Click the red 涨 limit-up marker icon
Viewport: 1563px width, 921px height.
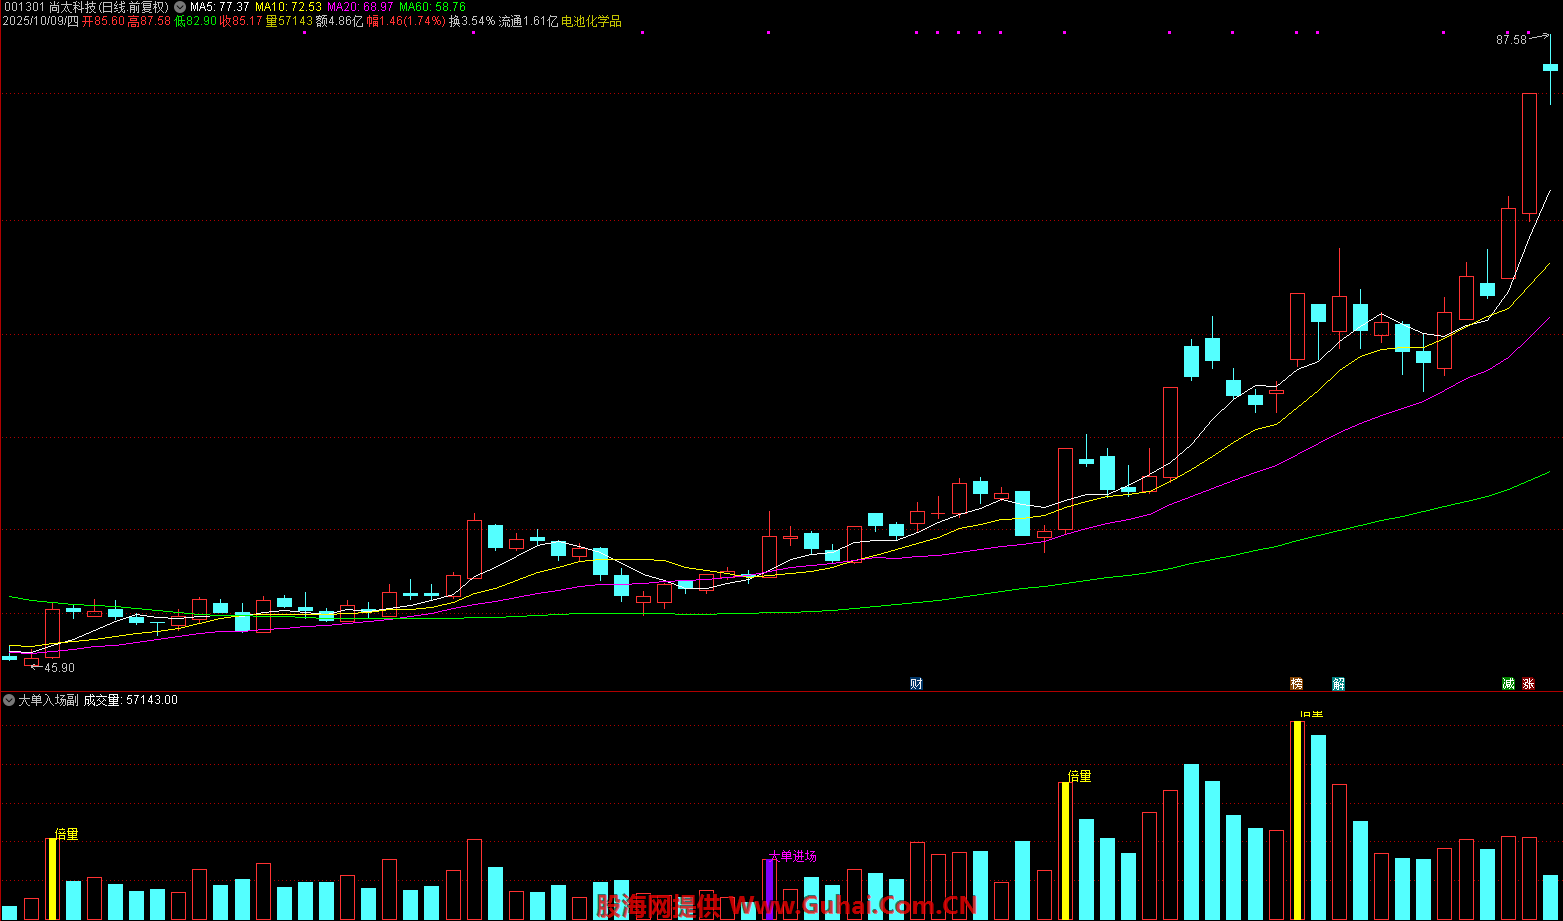point(1528,684)
